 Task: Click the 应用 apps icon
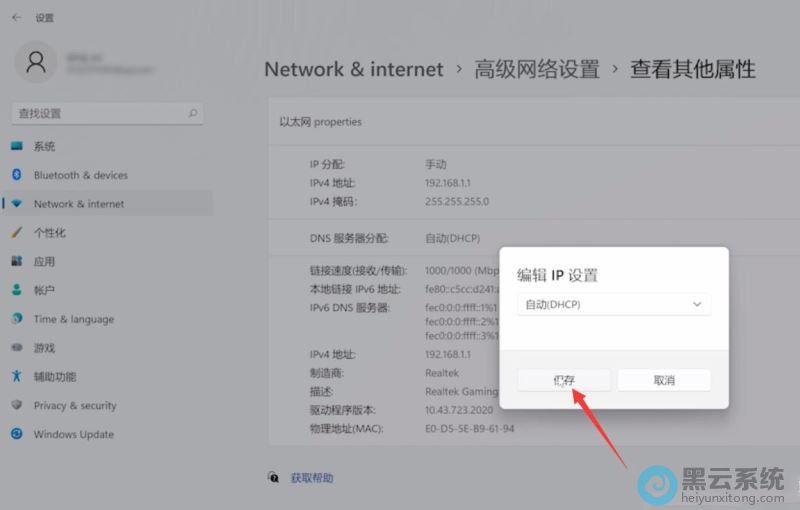pos(16,261)
